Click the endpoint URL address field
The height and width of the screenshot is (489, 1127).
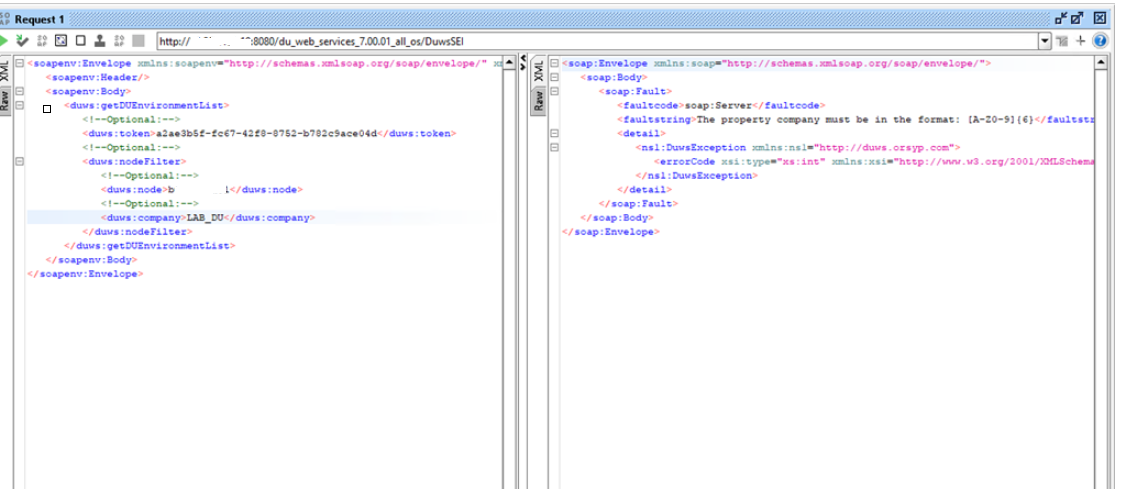point(600,41)
